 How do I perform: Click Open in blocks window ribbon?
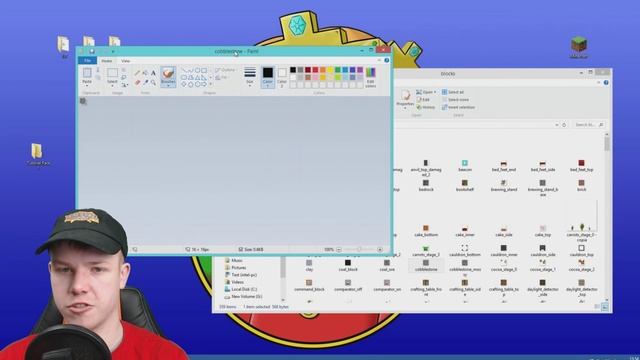[425, 92]
